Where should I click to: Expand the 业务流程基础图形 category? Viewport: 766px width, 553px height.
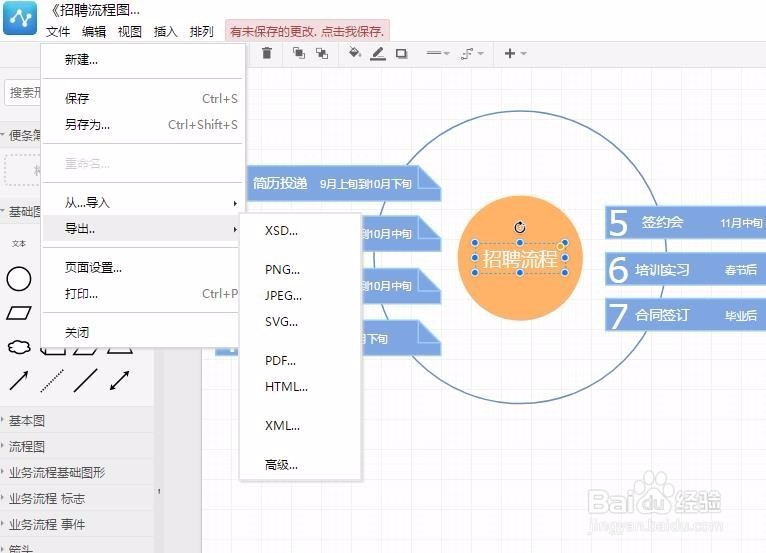[x=77, y=472]
